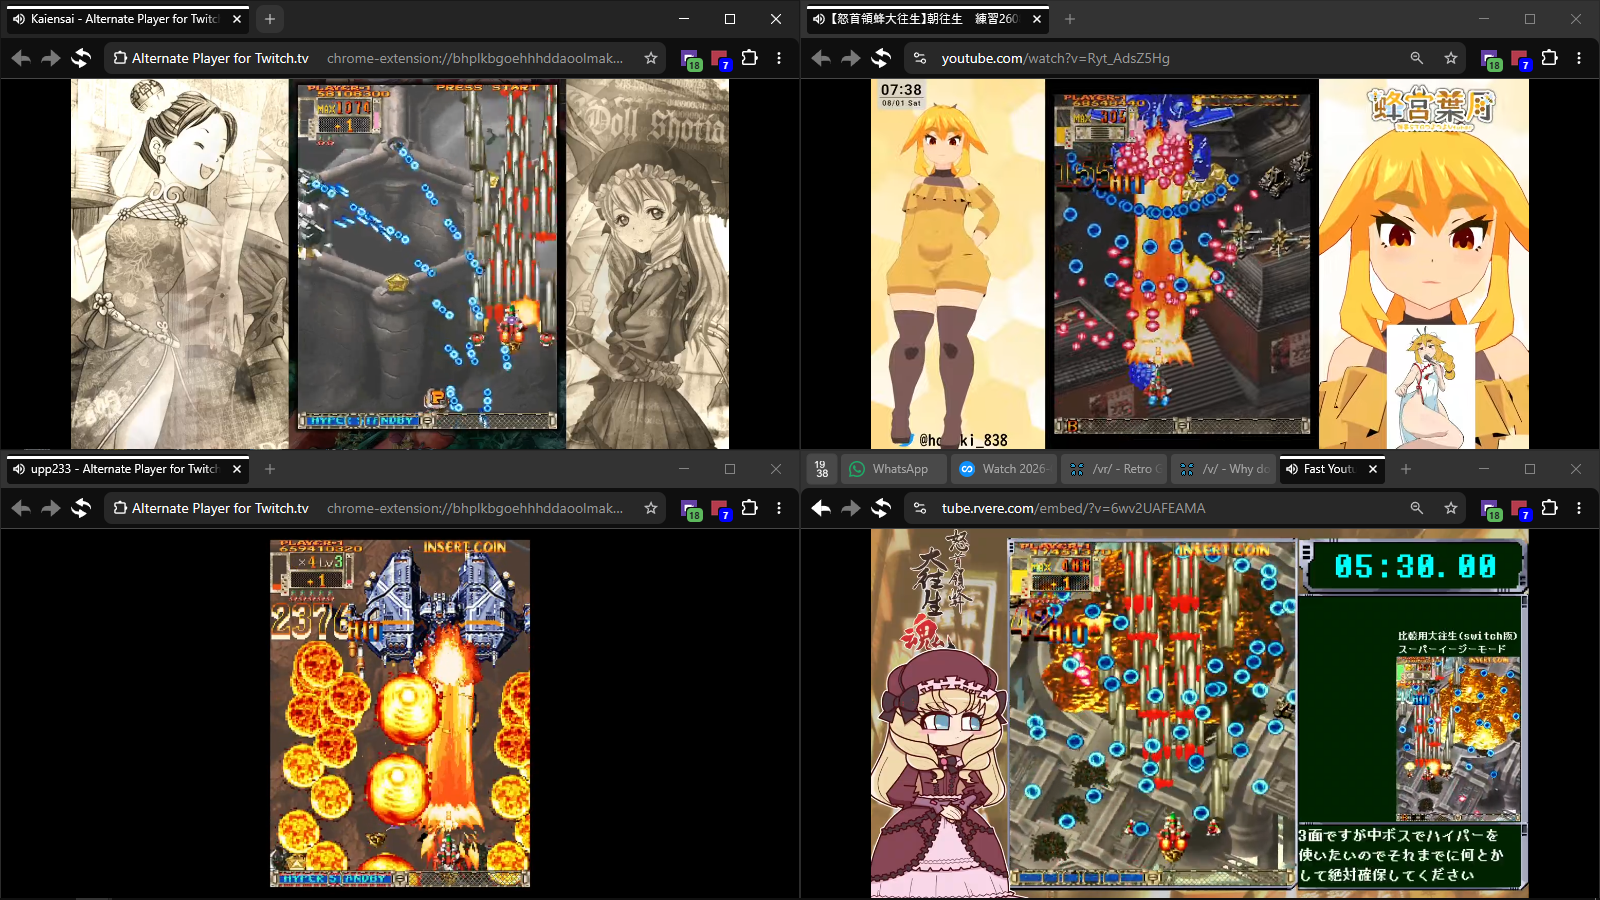Open a new tab in upp233 window
The image size is (1600, 900).
[270, 469]
